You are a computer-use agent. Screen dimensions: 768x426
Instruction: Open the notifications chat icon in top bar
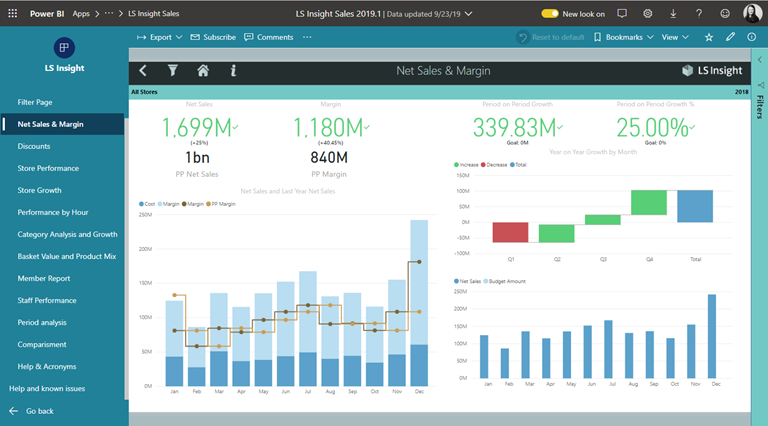622,14
